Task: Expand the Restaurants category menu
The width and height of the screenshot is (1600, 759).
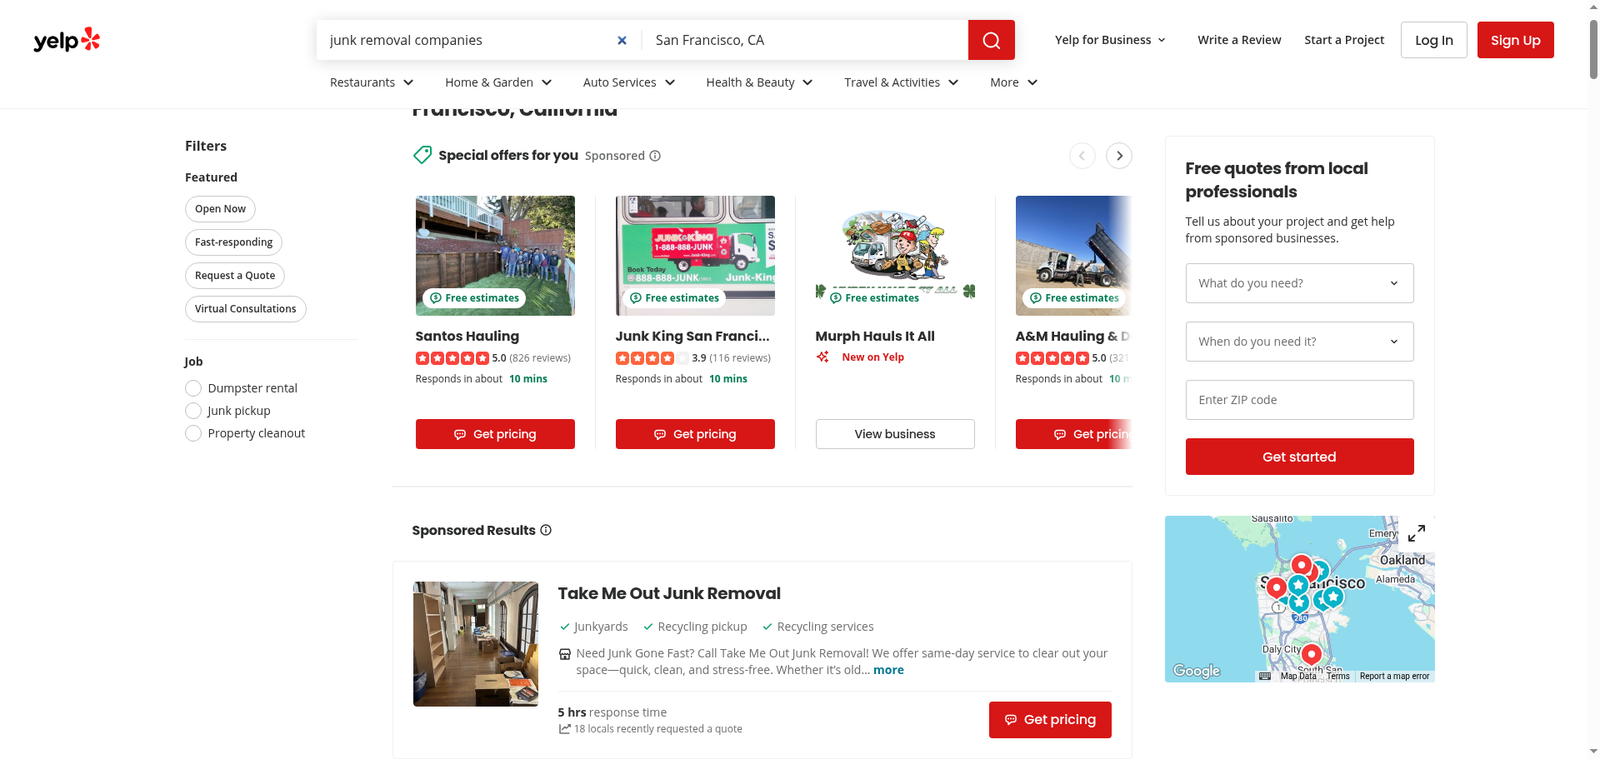Action: click(372, 82)
